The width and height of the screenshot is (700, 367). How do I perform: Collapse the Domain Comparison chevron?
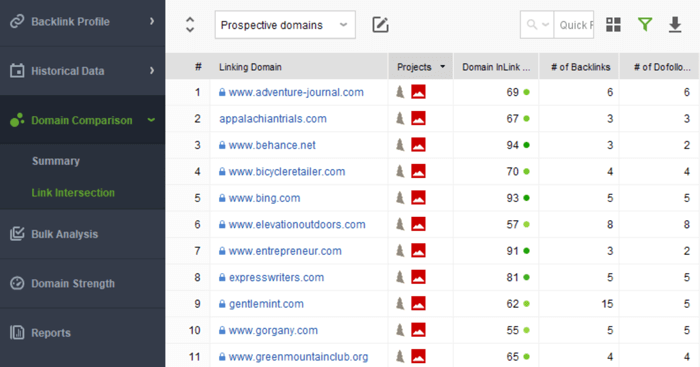(x=151, y=120)
